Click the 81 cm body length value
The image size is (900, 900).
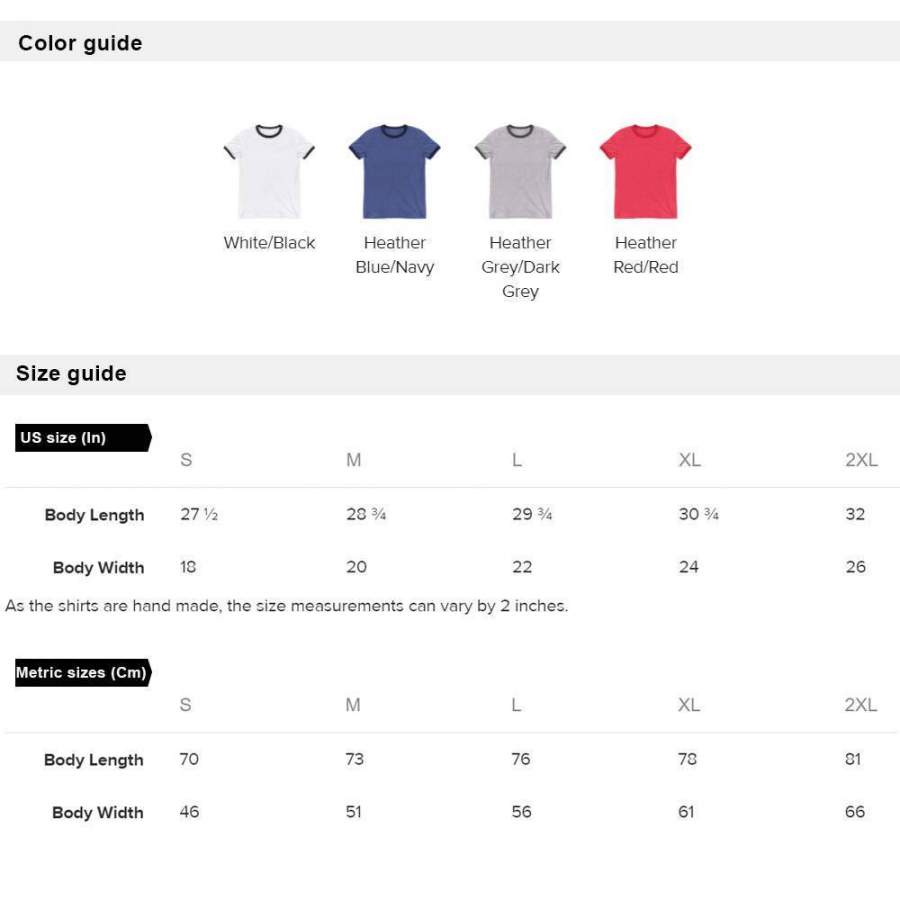[853, 759]
